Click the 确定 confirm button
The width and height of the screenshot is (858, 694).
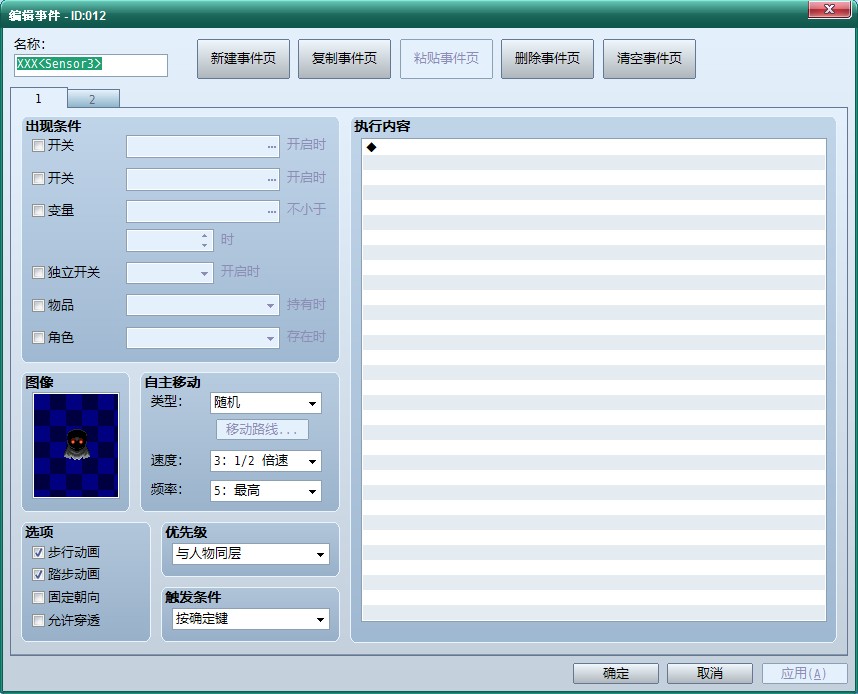(616, 673)
